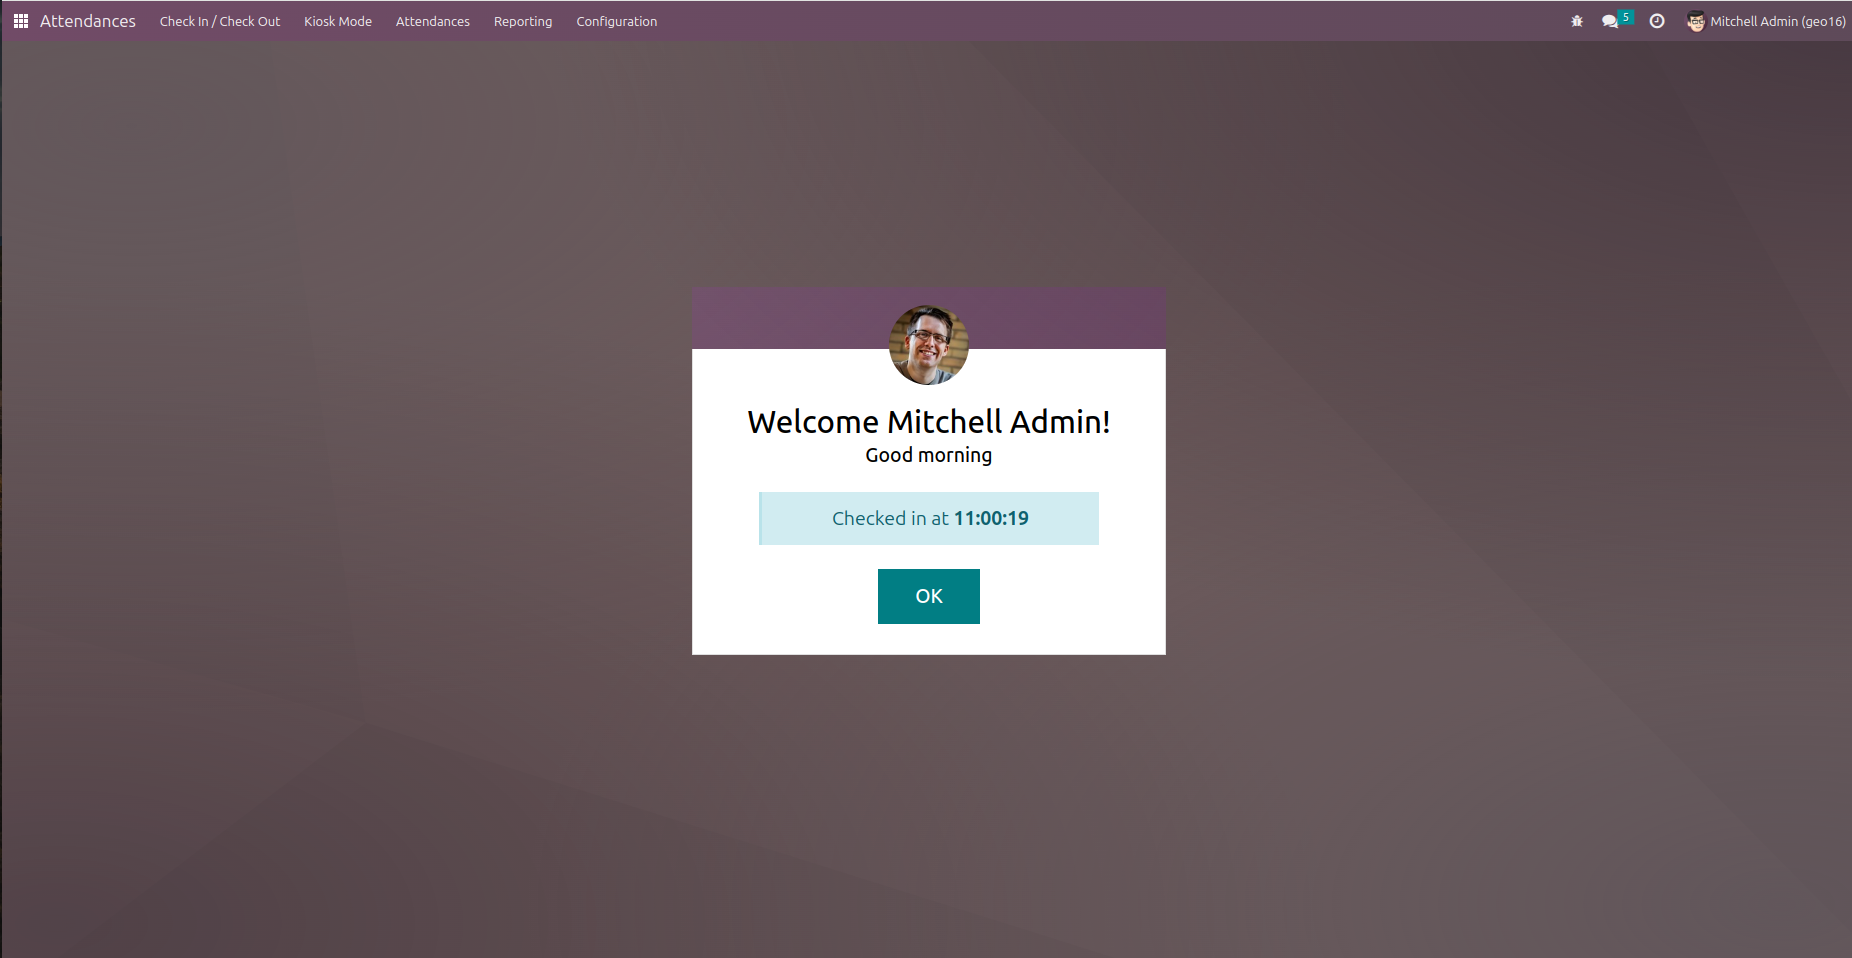Open the apps grid home menu
1852x958 pixels.
(20, 21)
